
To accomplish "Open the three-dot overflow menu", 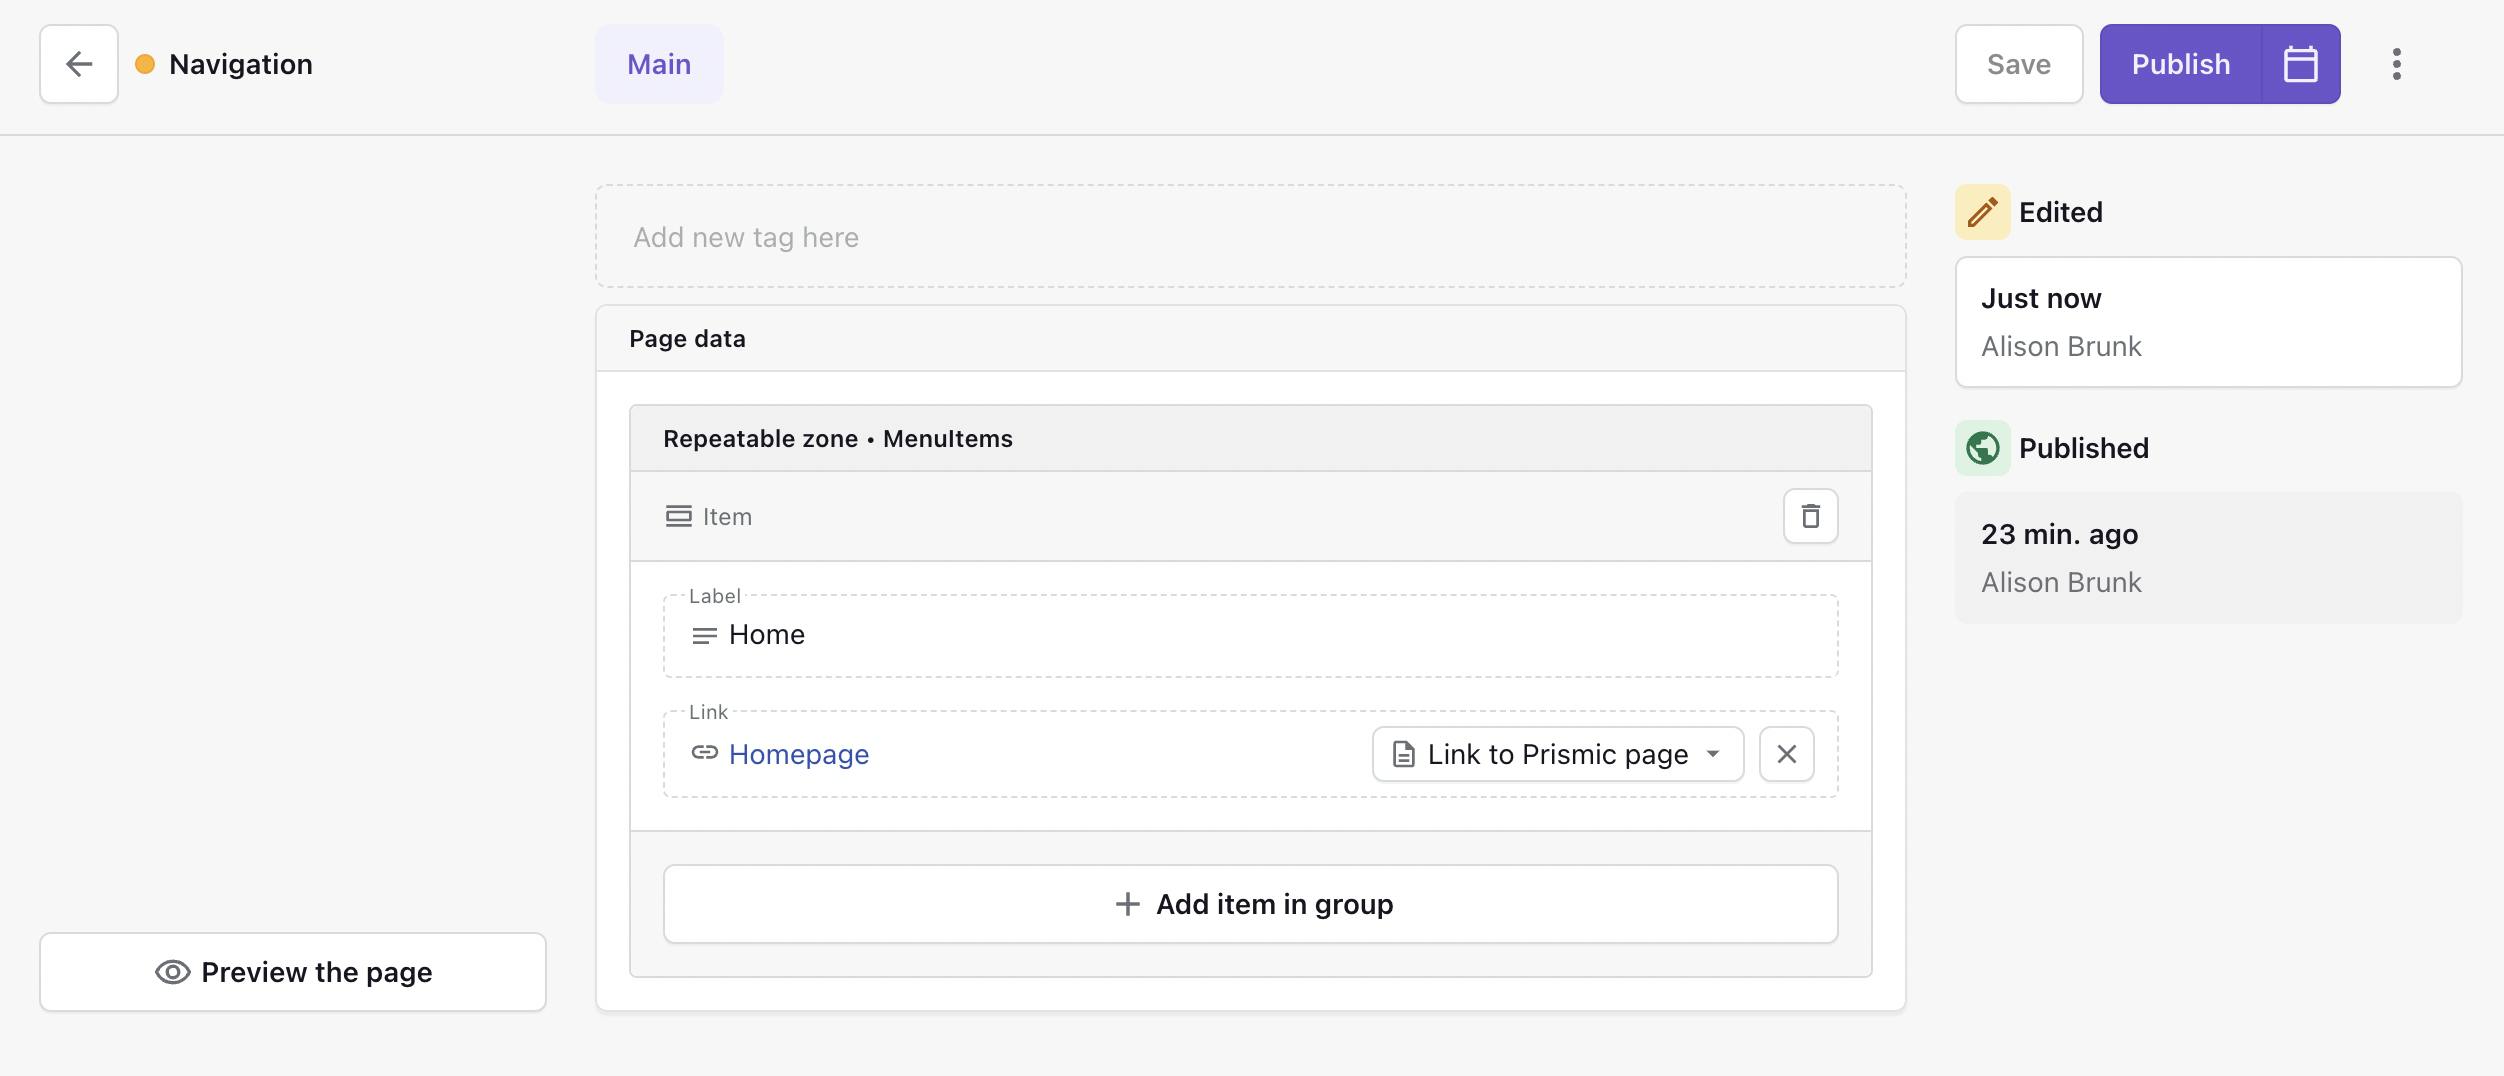I will tap(2396, 64).
